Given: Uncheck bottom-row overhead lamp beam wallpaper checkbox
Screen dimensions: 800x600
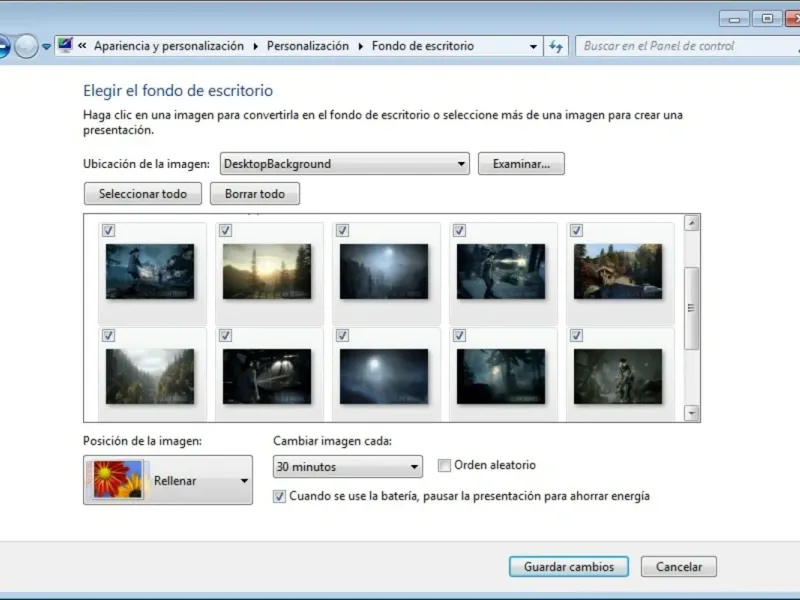Looking at the screenshot, I should point(226,335).
